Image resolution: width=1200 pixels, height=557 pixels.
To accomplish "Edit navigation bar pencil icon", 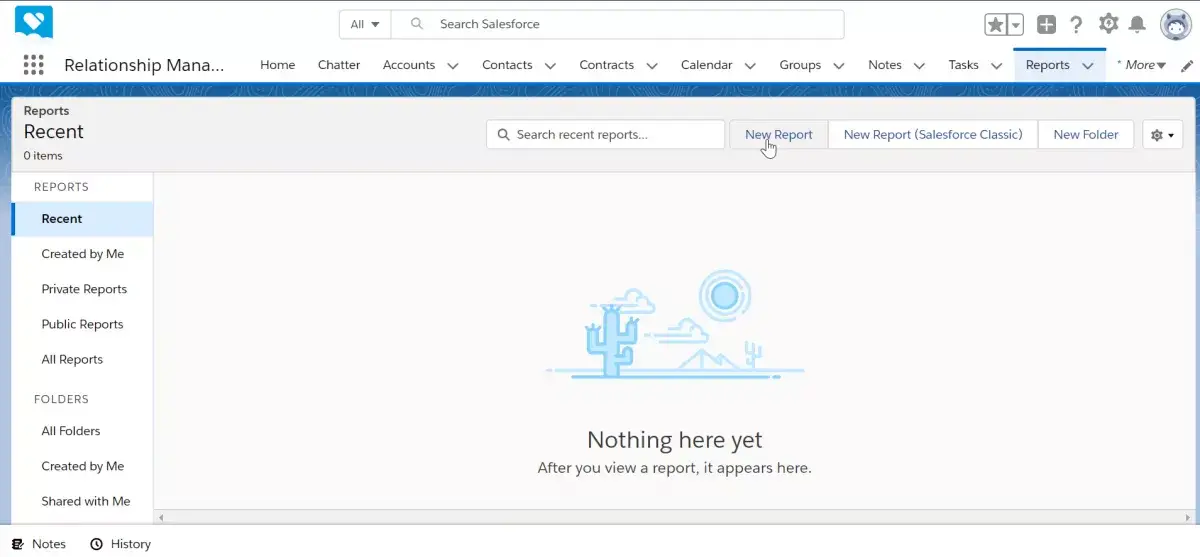I will coord(1187,66).
